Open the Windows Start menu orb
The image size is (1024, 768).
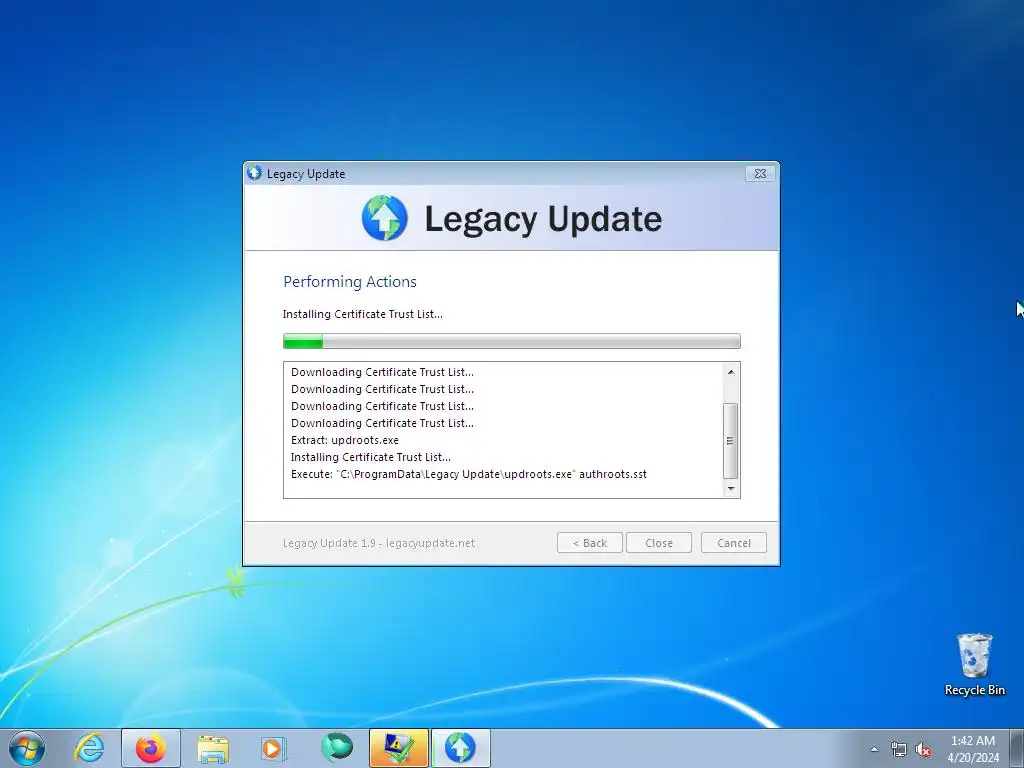coord(27,748)
